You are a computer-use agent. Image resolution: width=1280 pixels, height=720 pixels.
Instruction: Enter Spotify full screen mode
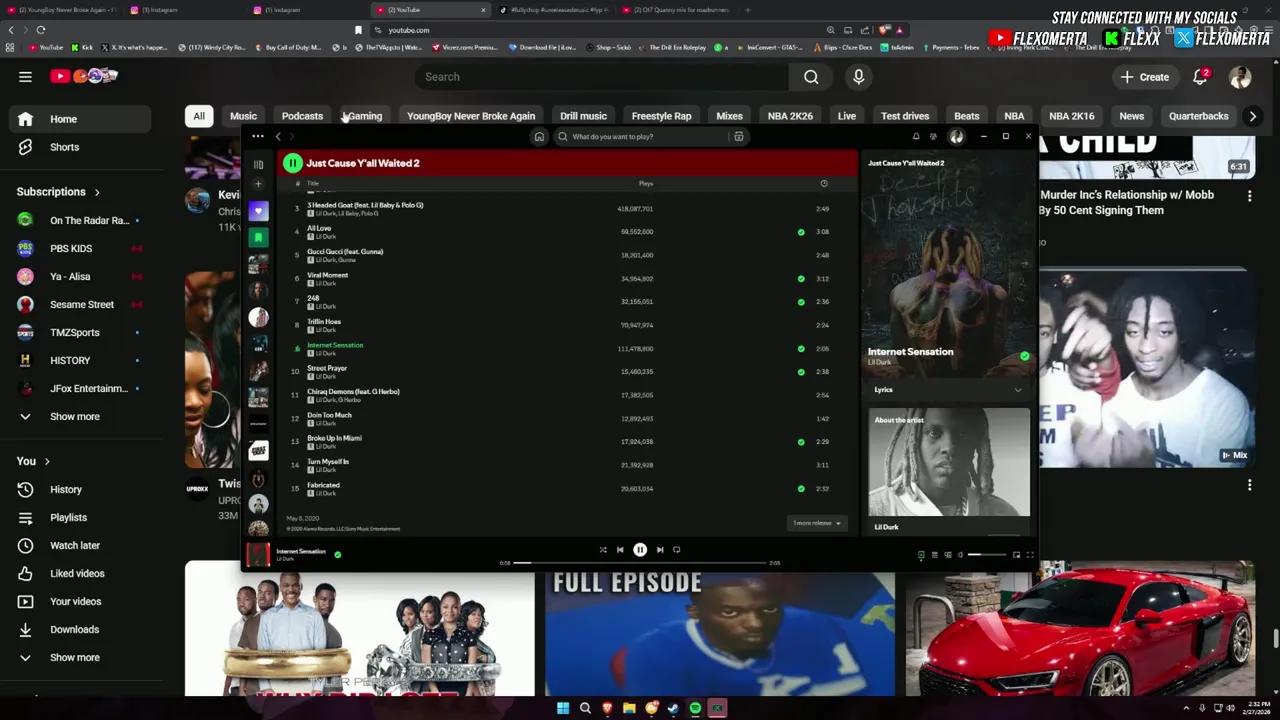[x=1029, y=555]
